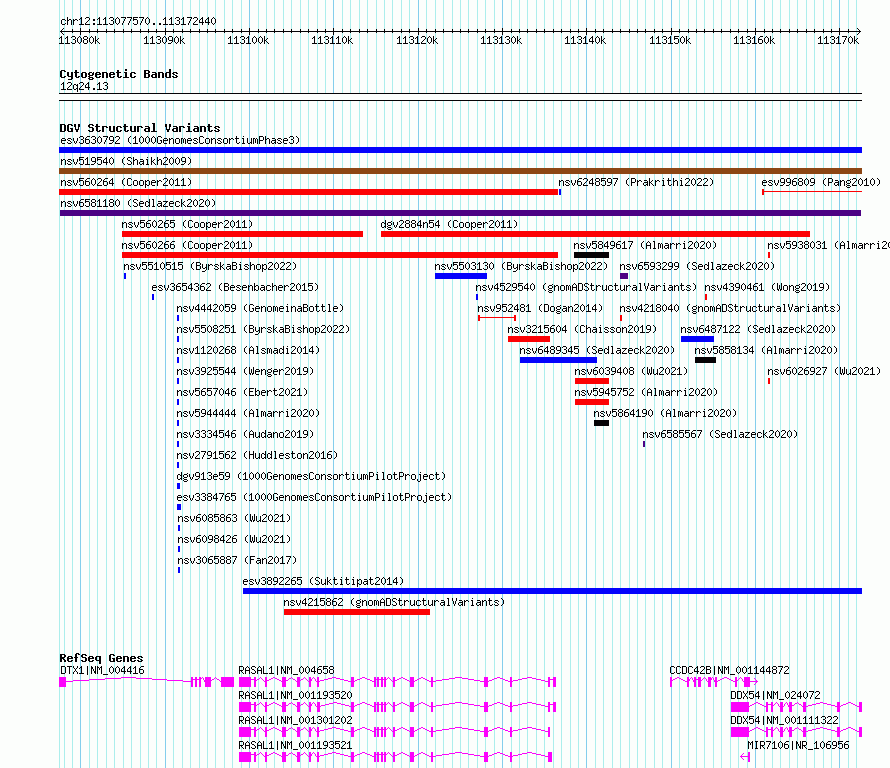Select the nsv519540 (Shaikh2009) brown bar
This screenshot has width=890, height=768.
pos(460,171)
